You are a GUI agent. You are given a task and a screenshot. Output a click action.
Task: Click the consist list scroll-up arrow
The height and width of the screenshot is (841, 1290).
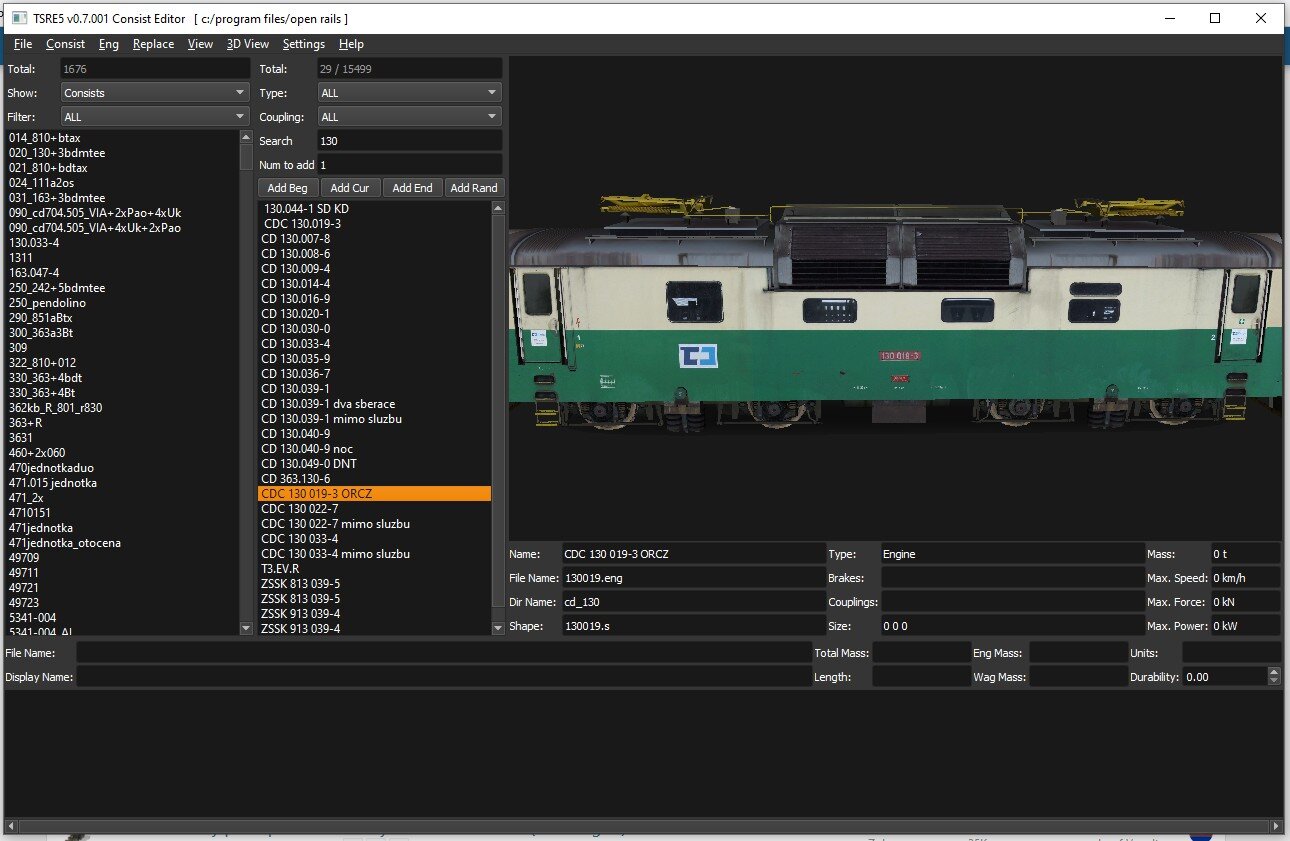point(247,137)
